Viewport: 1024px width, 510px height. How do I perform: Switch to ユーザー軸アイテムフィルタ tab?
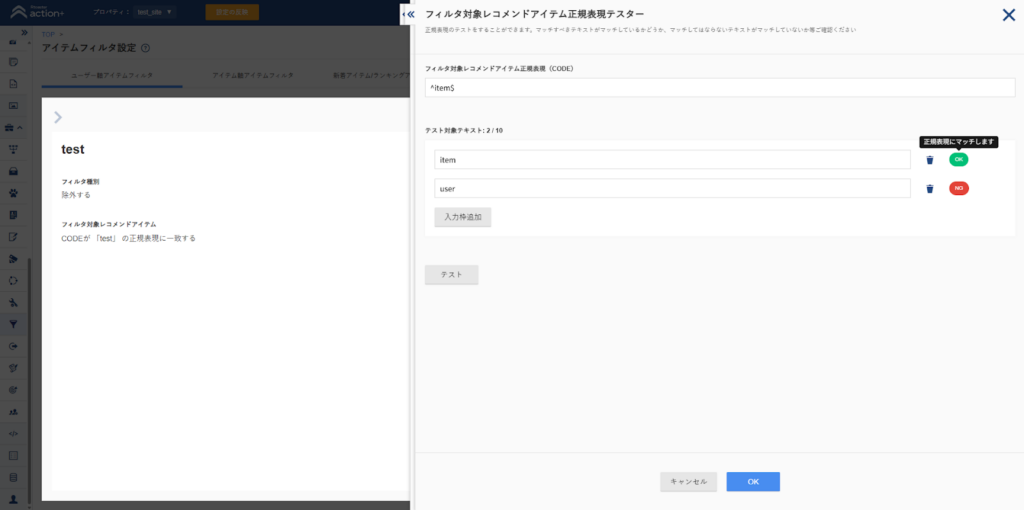point(112,76)
